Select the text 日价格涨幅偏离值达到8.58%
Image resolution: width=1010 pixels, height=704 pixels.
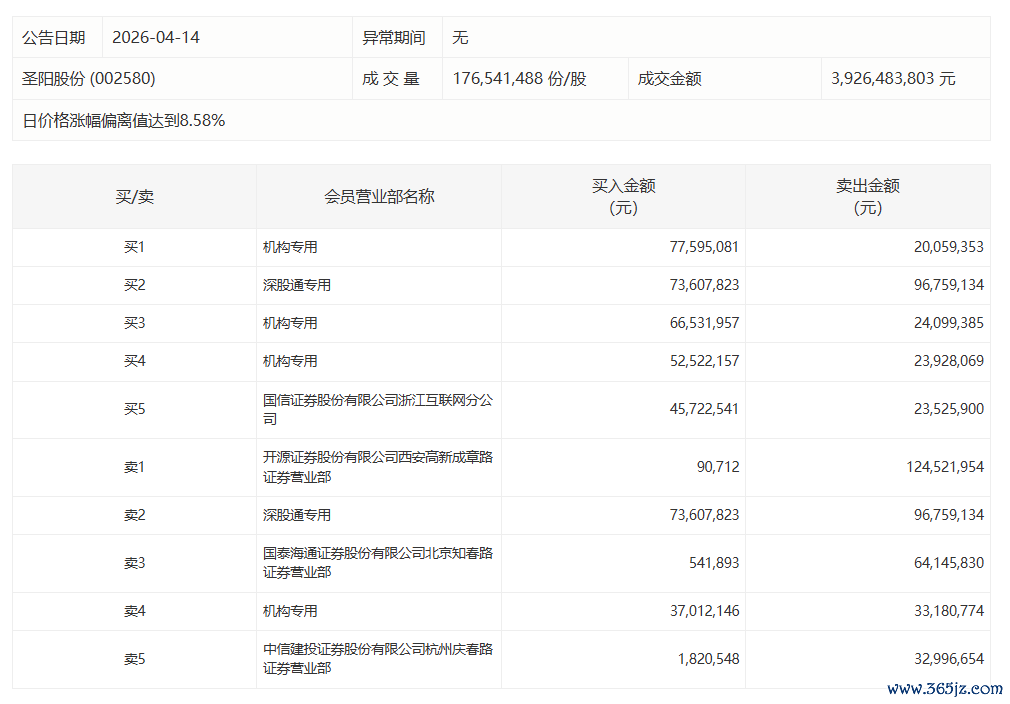(x=124, y=120)
